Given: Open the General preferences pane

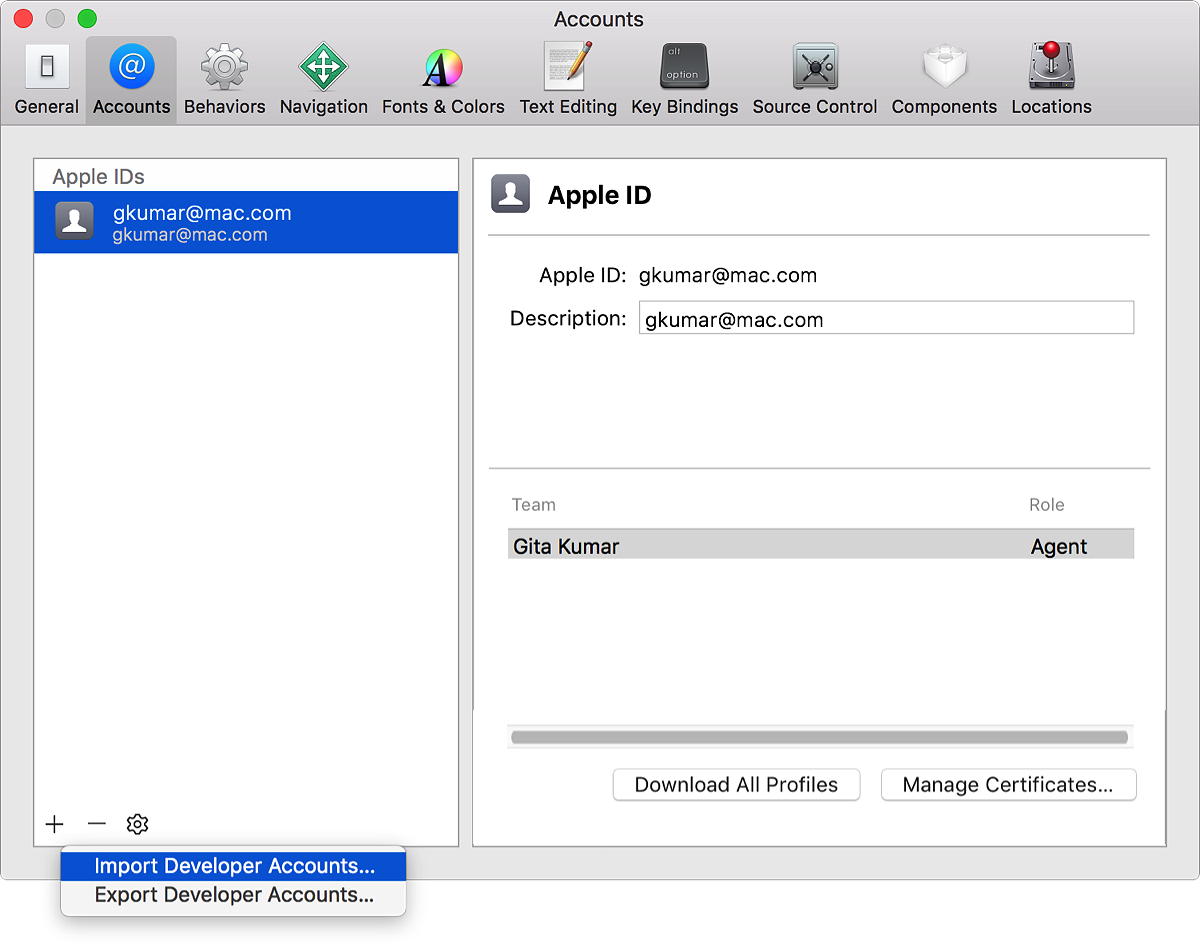Looking at the screenshot, I should coord(46,80).
